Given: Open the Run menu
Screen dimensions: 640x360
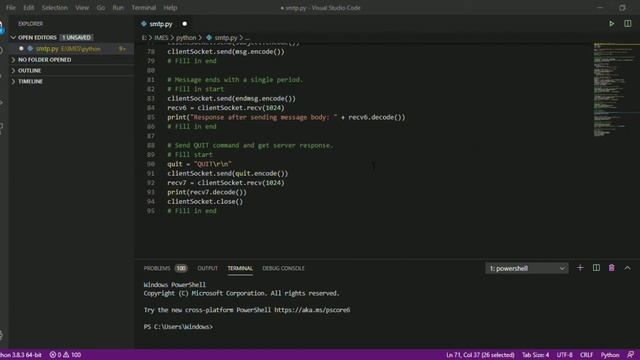Looking at the screenshot, I should pos(118,8).
